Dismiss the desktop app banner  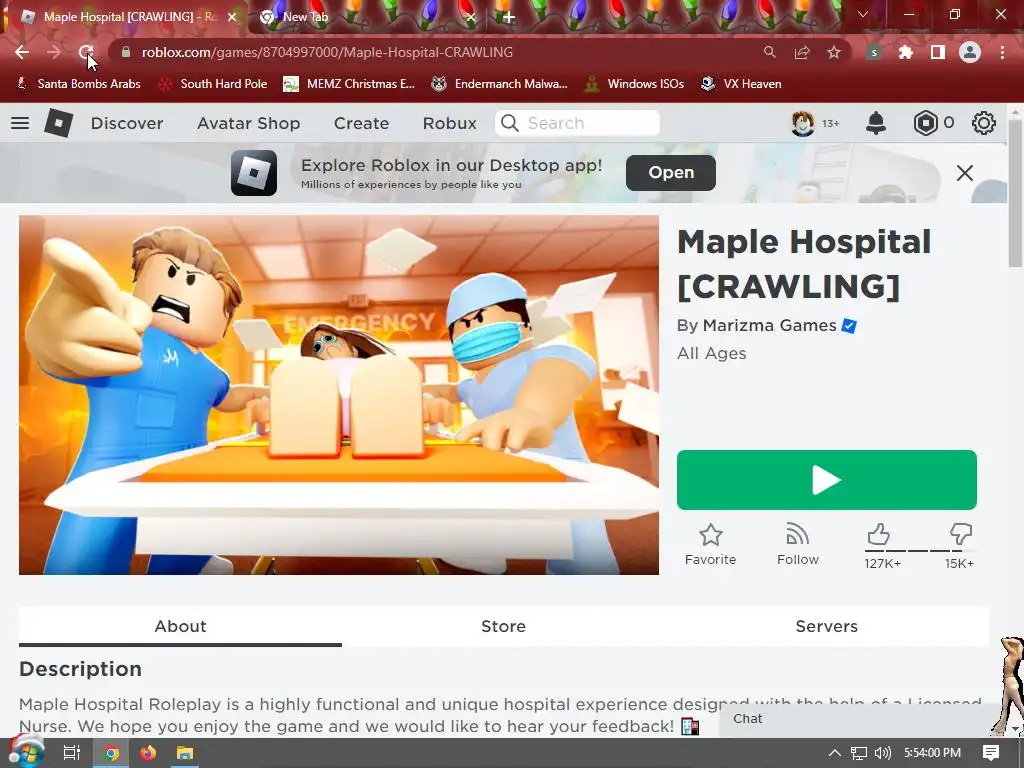965,173
